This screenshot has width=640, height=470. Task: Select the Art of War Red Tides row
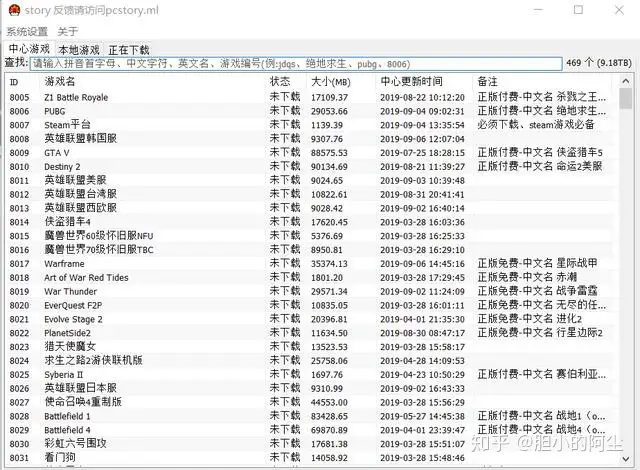[x=309, y=277]
